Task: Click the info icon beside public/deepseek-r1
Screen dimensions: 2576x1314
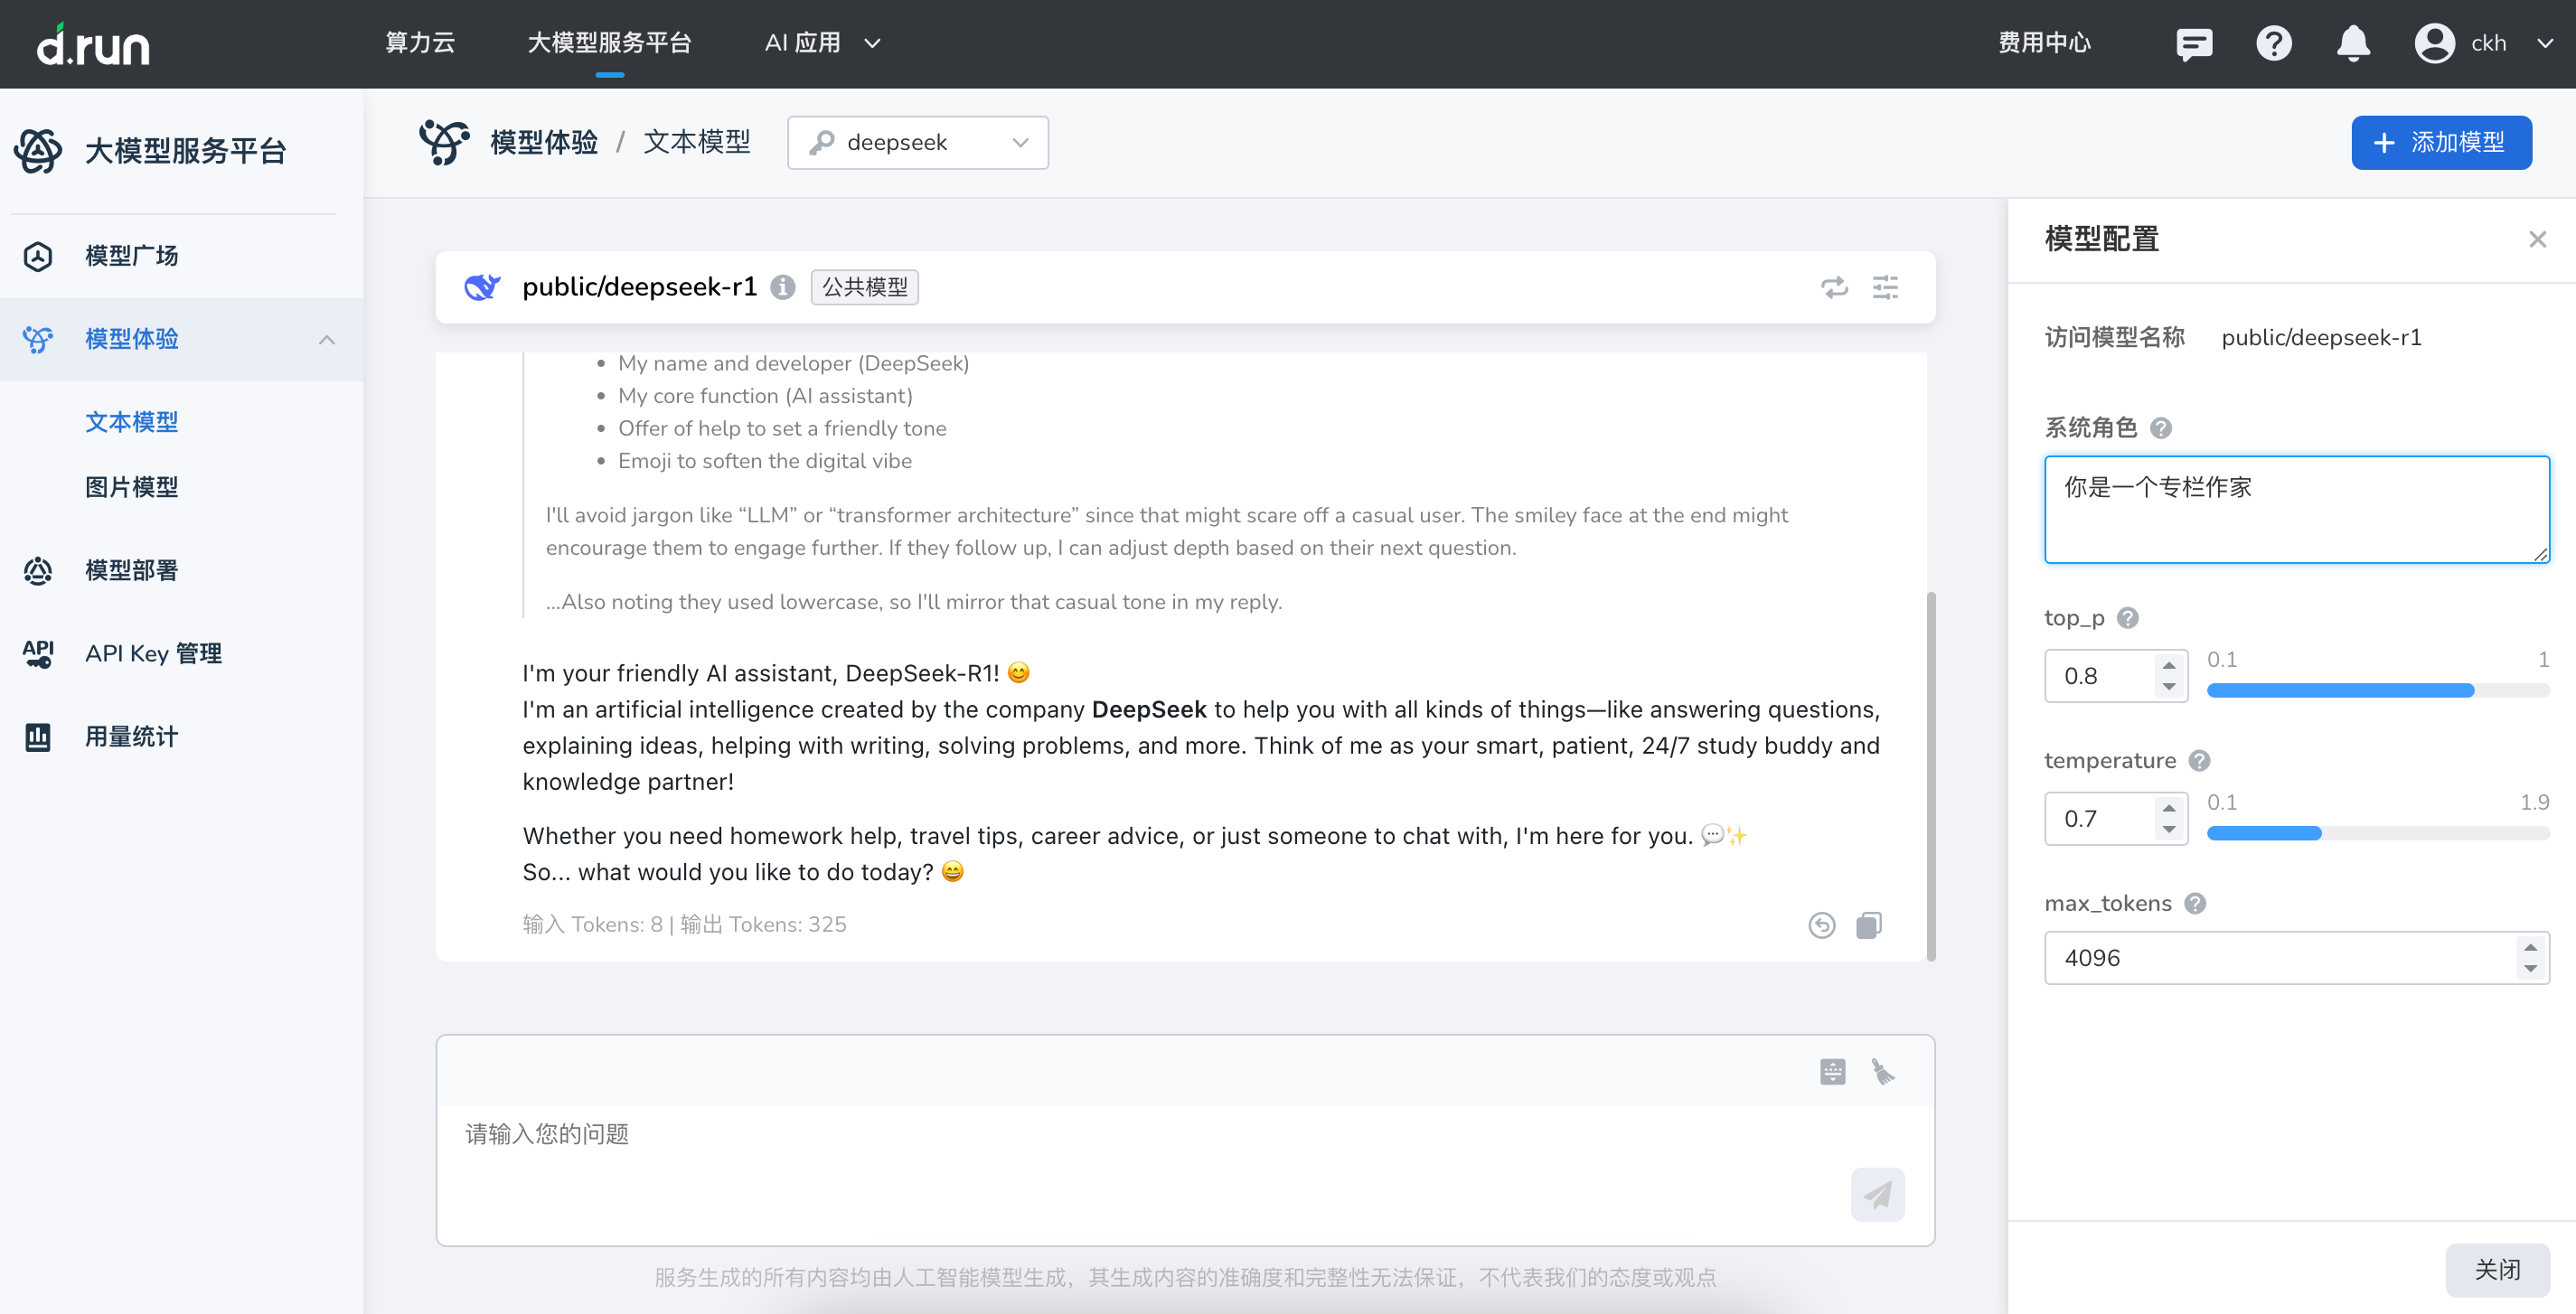Action: pos(783,287)
